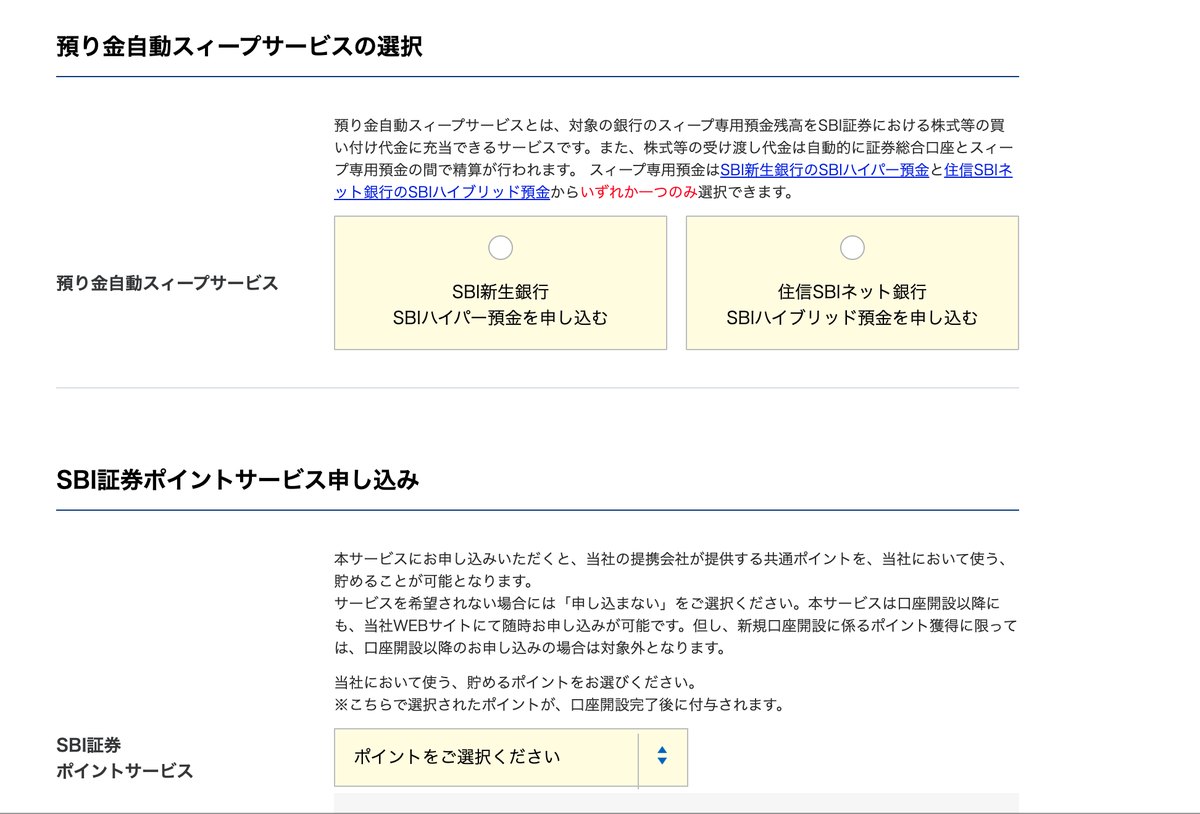Open the ポイントをご選択ください dropdown

[511, 757]
